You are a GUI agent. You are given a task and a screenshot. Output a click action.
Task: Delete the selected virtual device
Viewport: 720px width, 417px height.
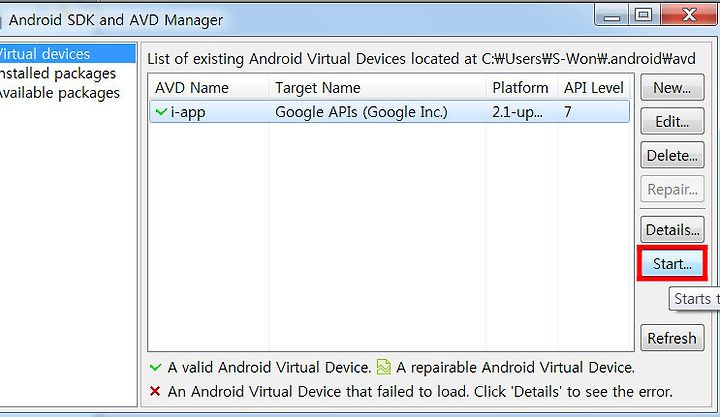coord(672,155)
